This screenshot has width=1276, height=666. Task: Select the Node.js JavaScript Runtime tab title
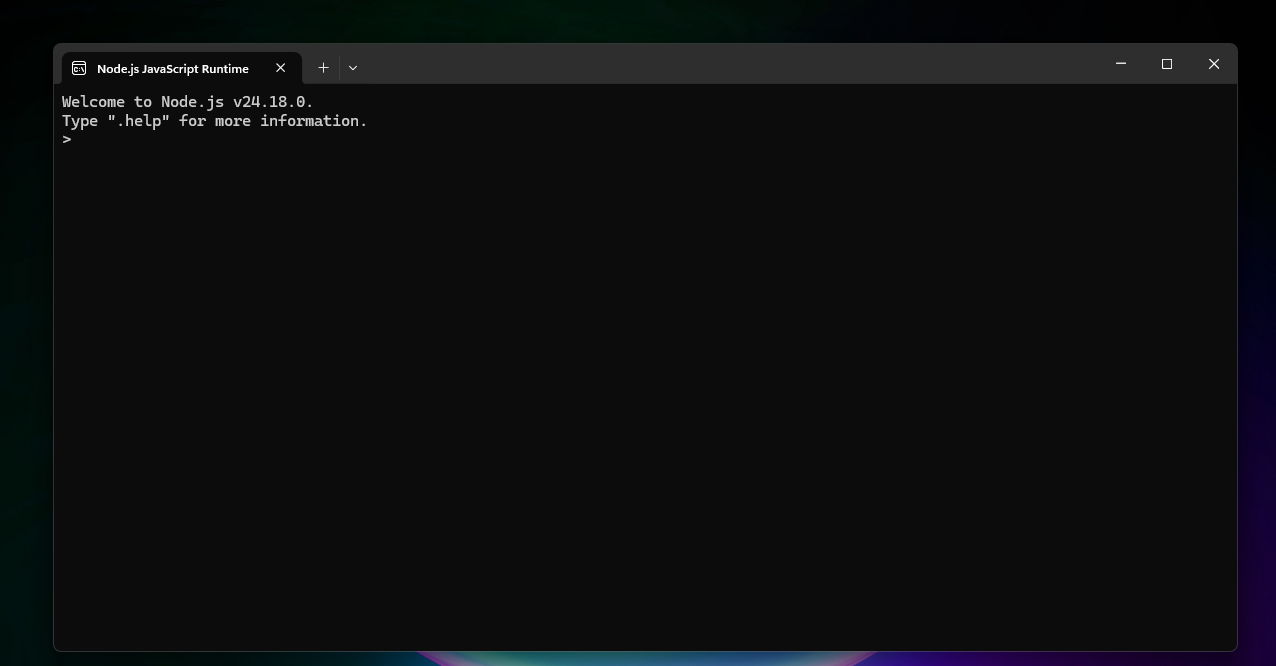pos(173,69)
